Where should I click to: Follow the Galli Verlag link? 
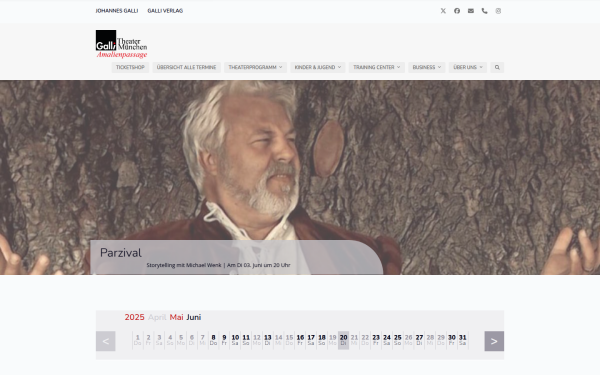pyautogui.click(x=165, y=11)
